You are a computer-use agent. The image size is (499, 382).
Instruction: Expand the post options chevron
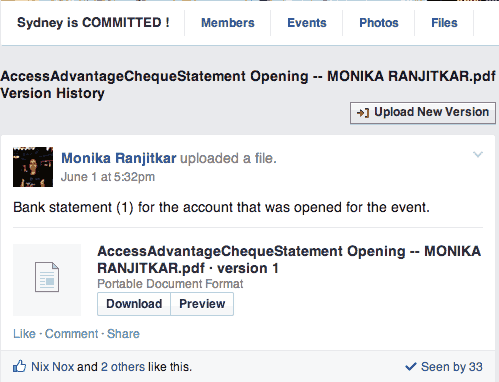point(478,154)
